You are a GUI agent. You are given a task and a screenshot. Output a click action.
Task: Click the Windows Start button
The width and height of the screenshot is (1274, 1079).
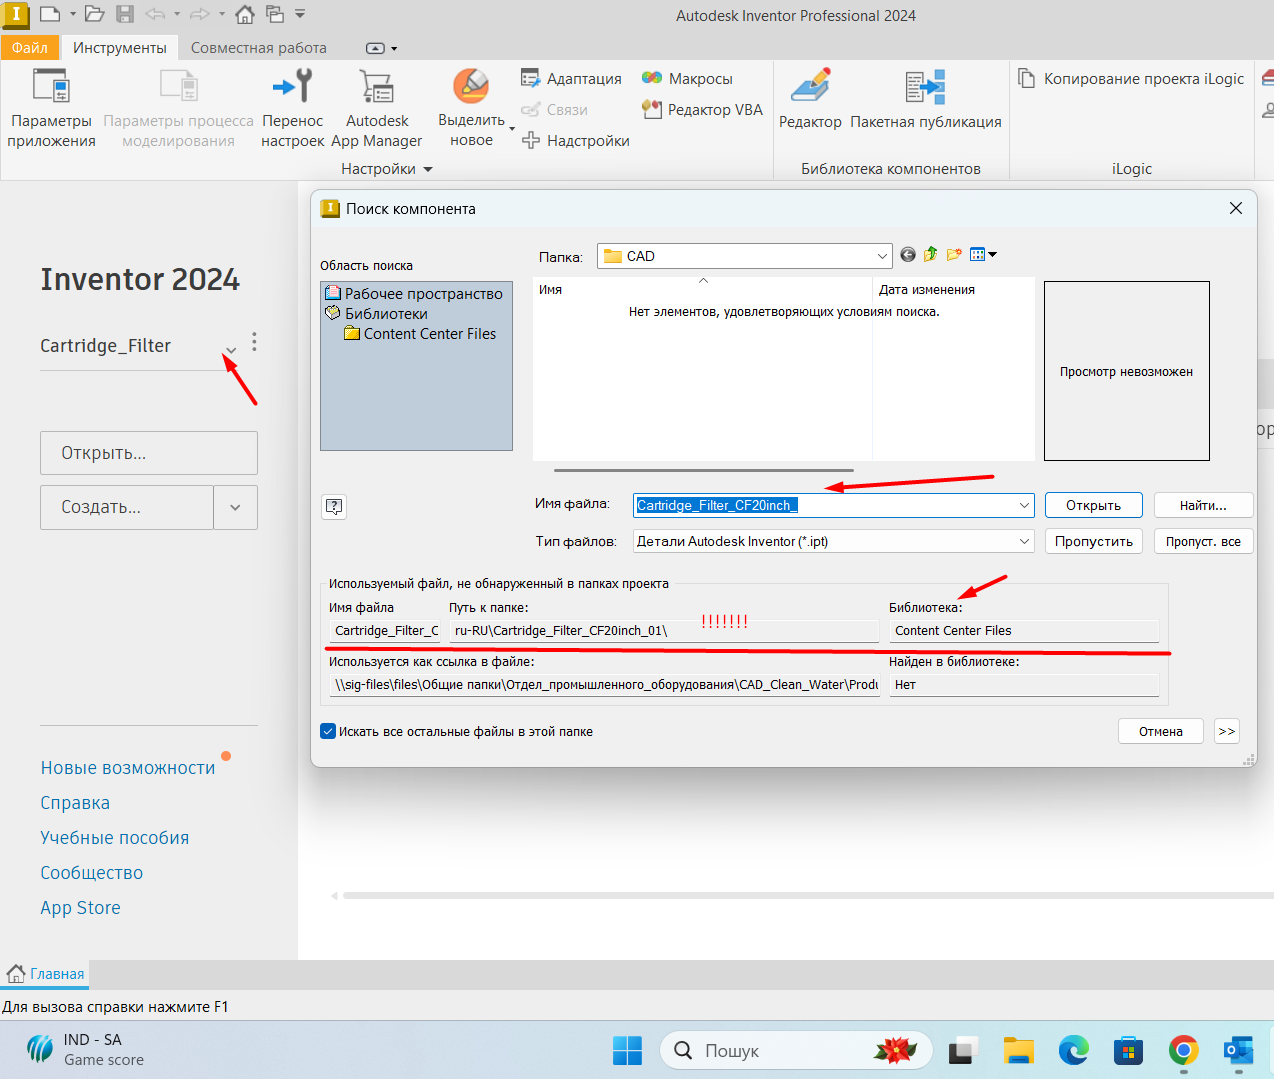pos(628,1051)
